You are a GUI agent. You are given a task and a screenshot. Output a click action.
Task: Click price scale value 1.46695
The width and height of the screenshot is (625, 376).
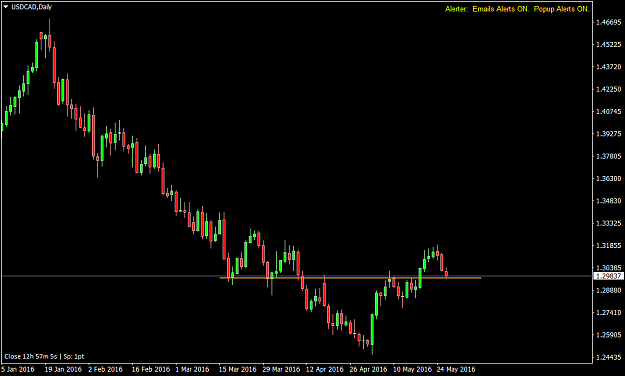click(x=608, y=22)
